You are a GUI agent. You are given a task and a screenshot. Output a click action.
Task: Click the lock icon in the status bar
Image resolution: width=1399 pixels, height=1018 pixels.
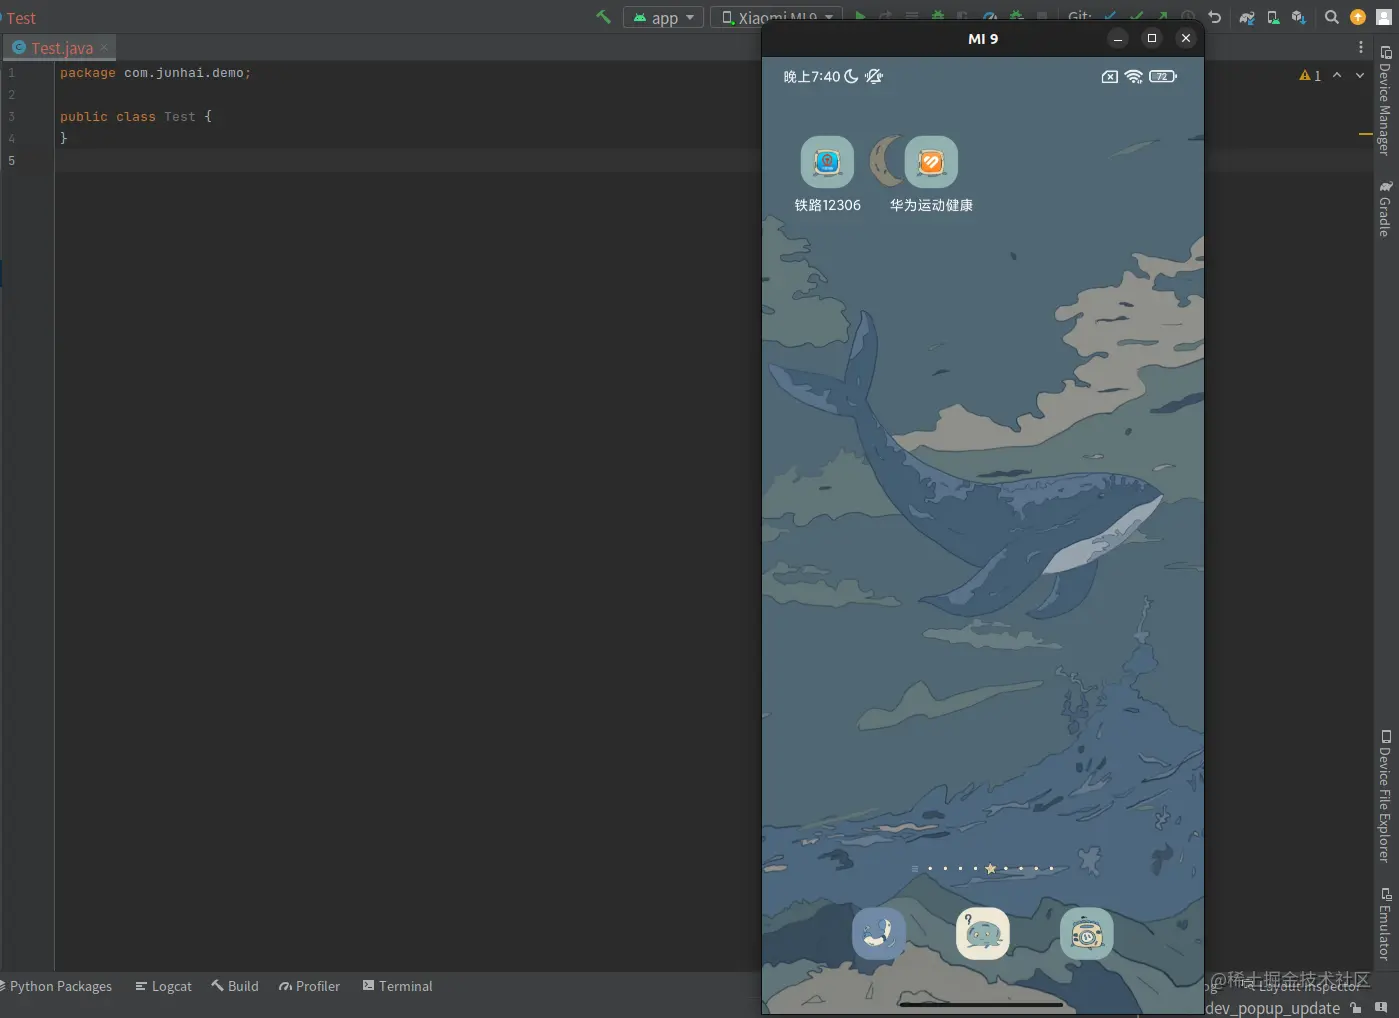coord(1356,1008)
